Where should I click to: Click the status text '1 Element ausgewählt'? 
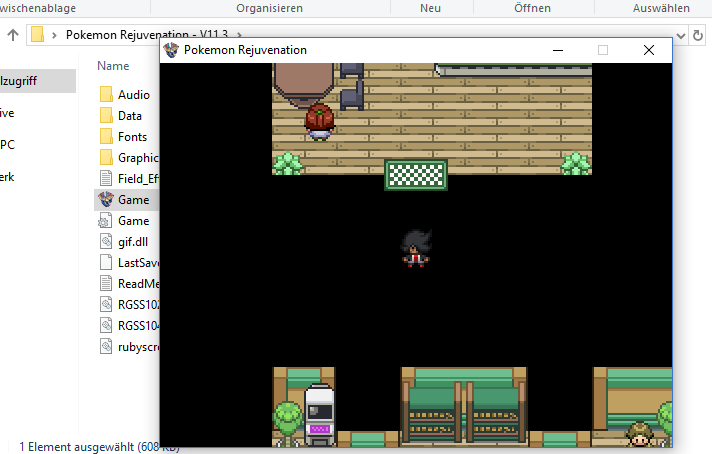tap(76, 447)
